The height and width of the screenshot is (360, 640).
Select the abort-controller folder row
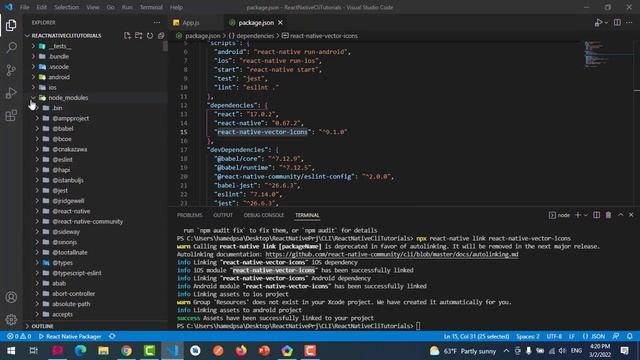(95, 293)
